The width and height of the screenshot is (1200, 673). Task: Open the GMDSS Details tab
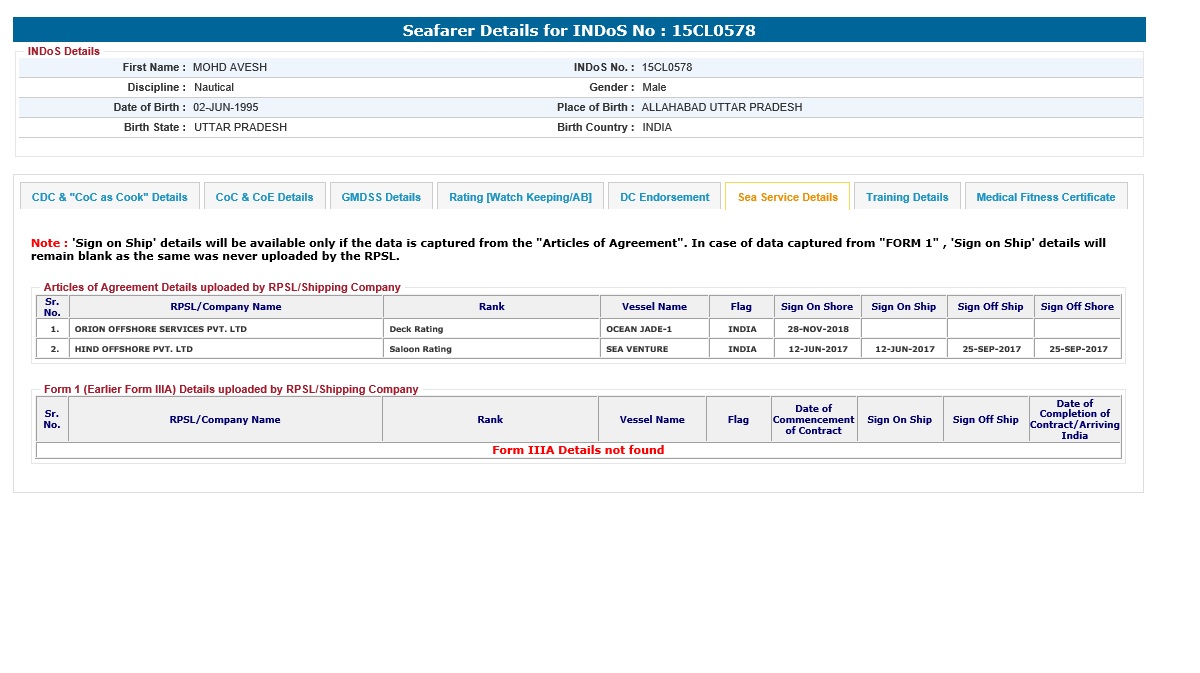381,197
